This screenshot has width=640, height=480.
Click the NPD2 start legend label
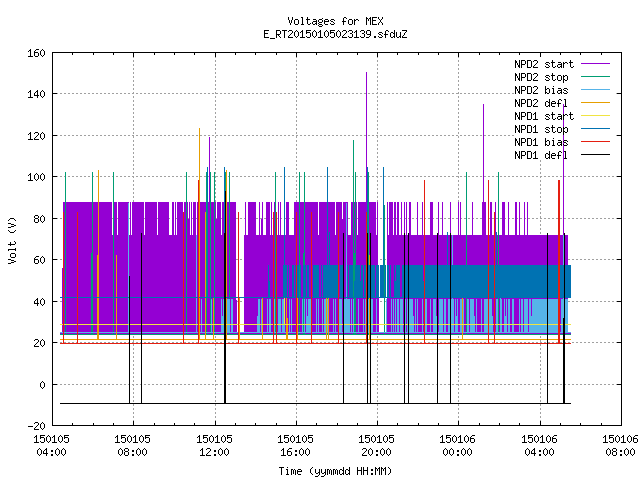click(x=544, y=64)
